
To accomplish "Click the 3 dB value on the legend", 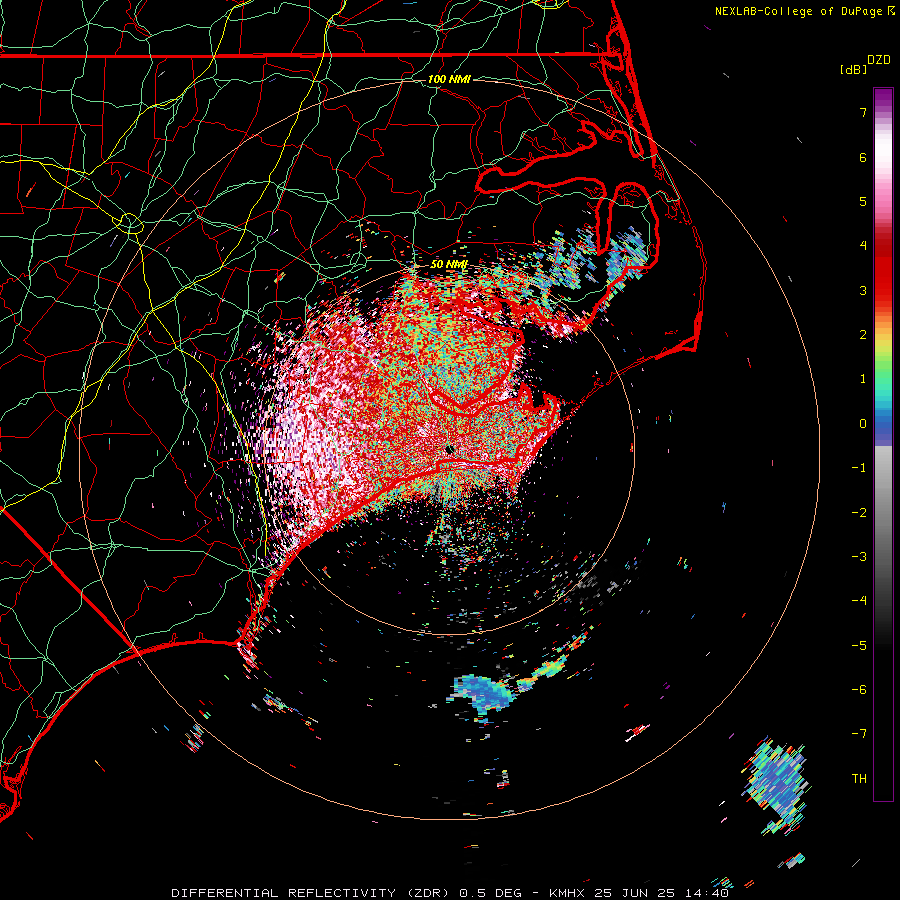I will (x=863, y=290).
